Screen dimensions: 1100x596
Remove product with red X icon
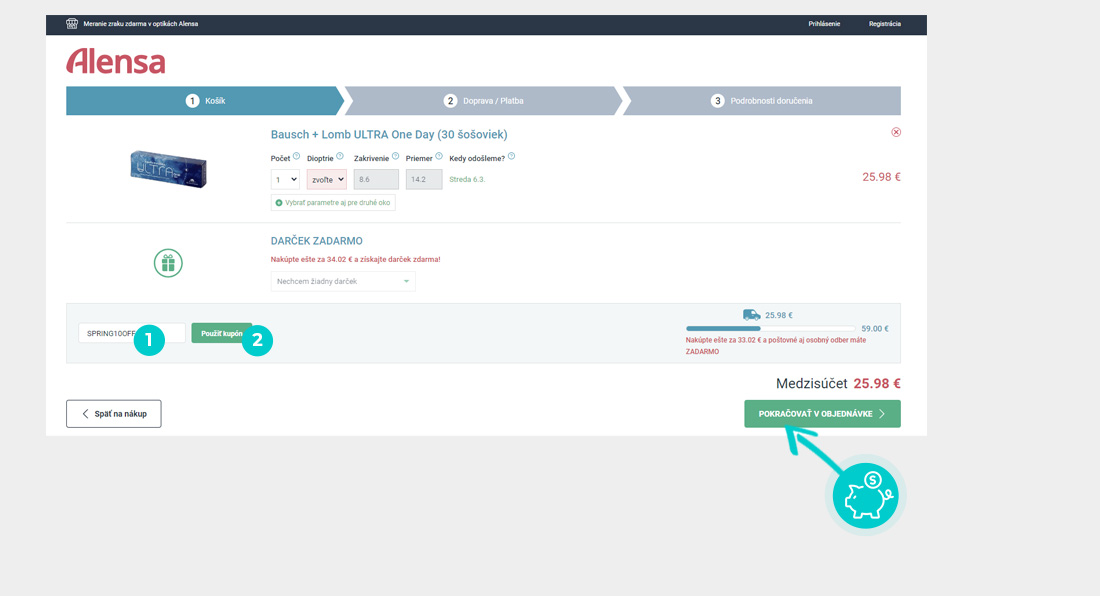[x=895, y=132]
